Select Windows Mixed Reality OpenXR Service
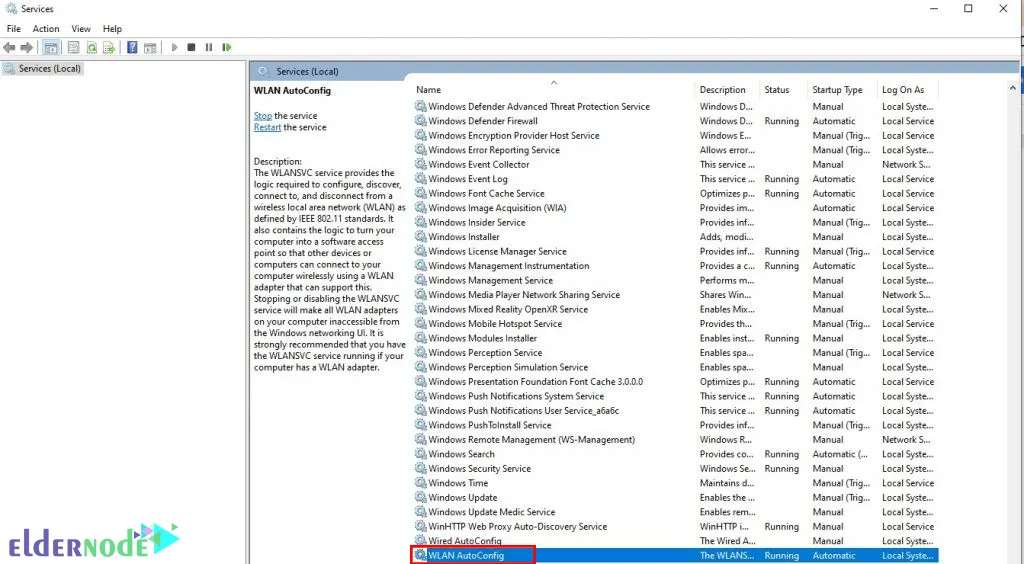 tap(675, 309)
